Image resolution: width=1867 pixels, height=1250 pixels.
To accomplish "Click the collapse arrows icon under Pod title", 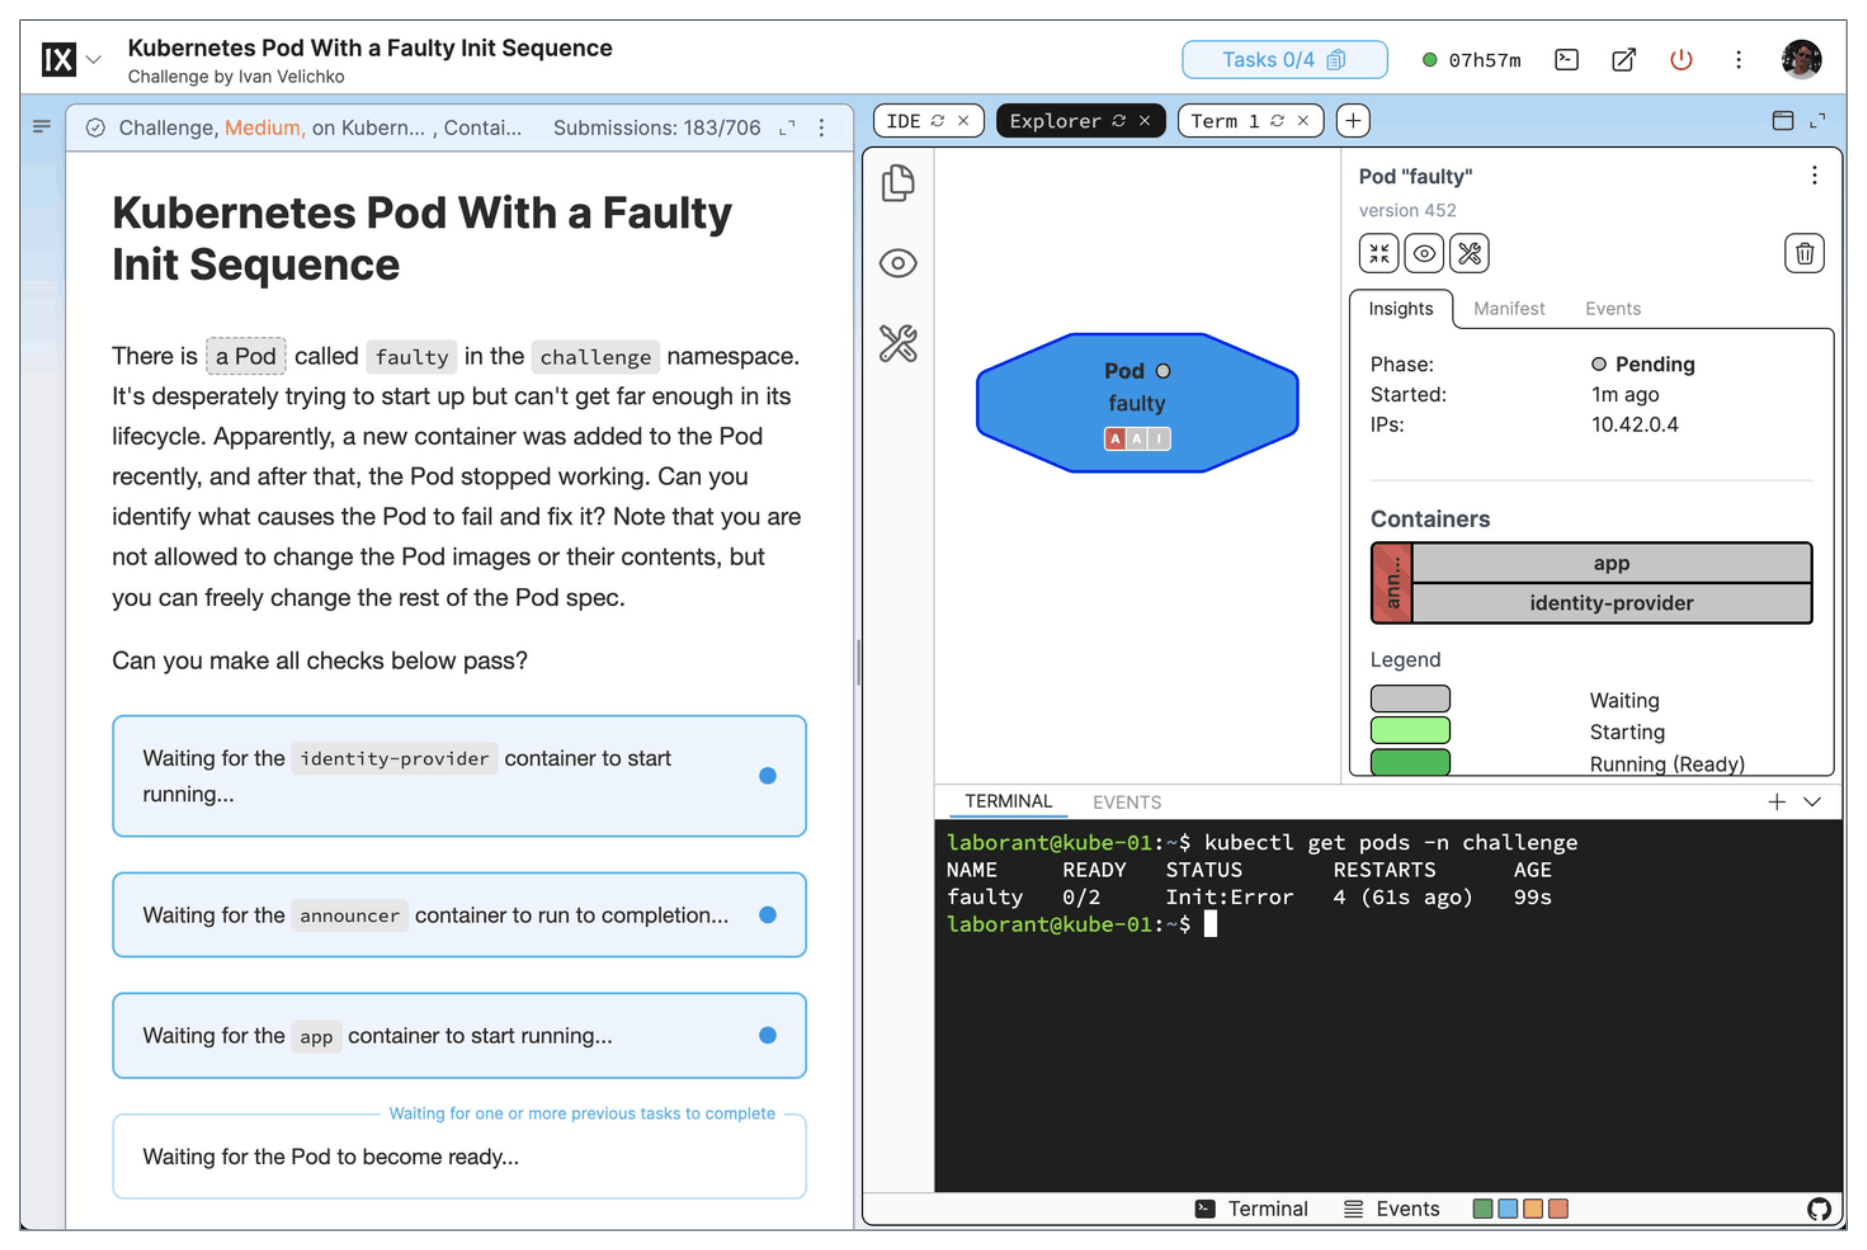I will coord(1379,254).
